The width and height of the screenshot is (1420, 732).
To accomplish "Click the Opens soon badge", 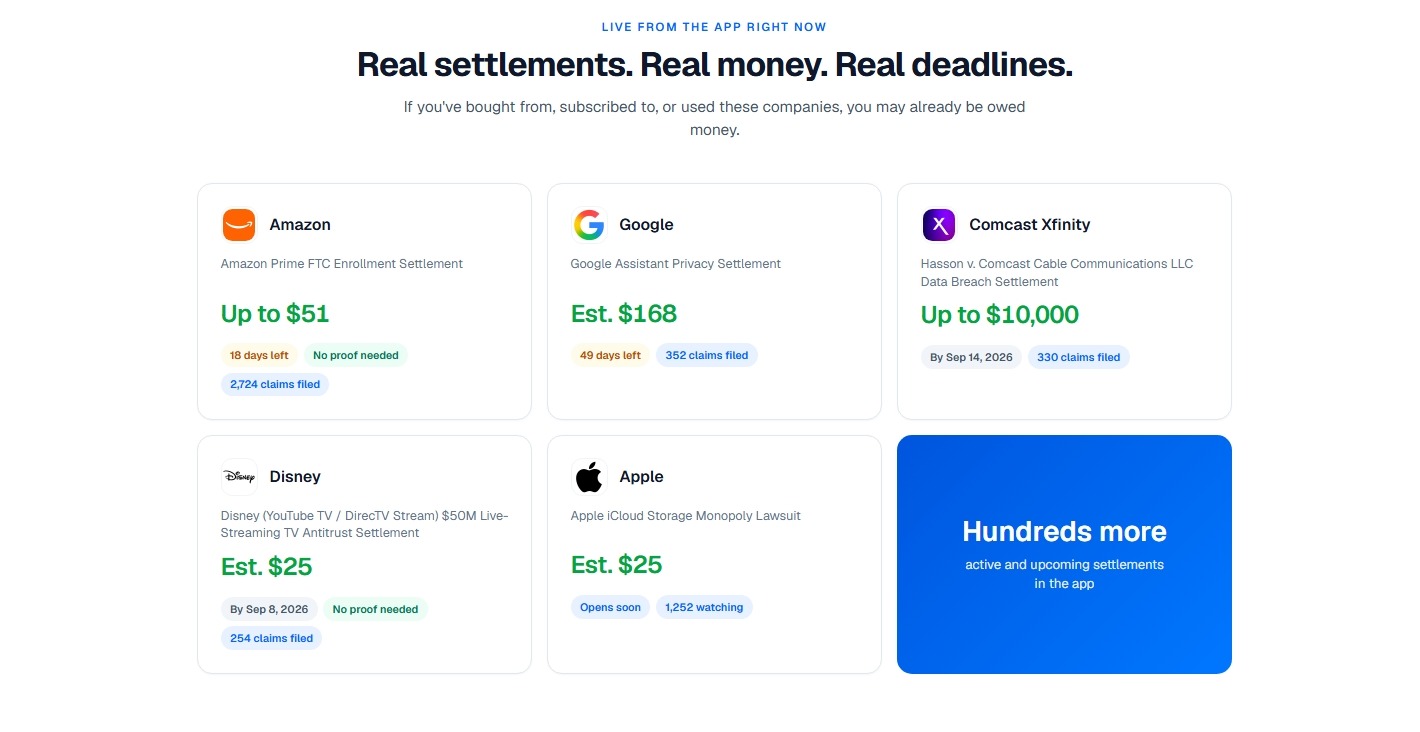I will pyautogui.click(x=611, y=607).
